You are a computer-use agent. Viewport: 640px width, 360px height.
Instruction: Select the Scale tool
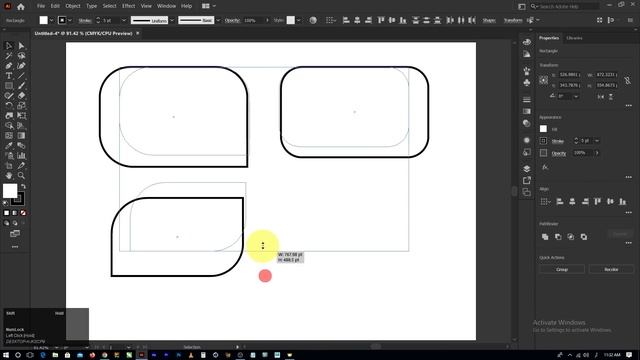(x=21, y=106)
